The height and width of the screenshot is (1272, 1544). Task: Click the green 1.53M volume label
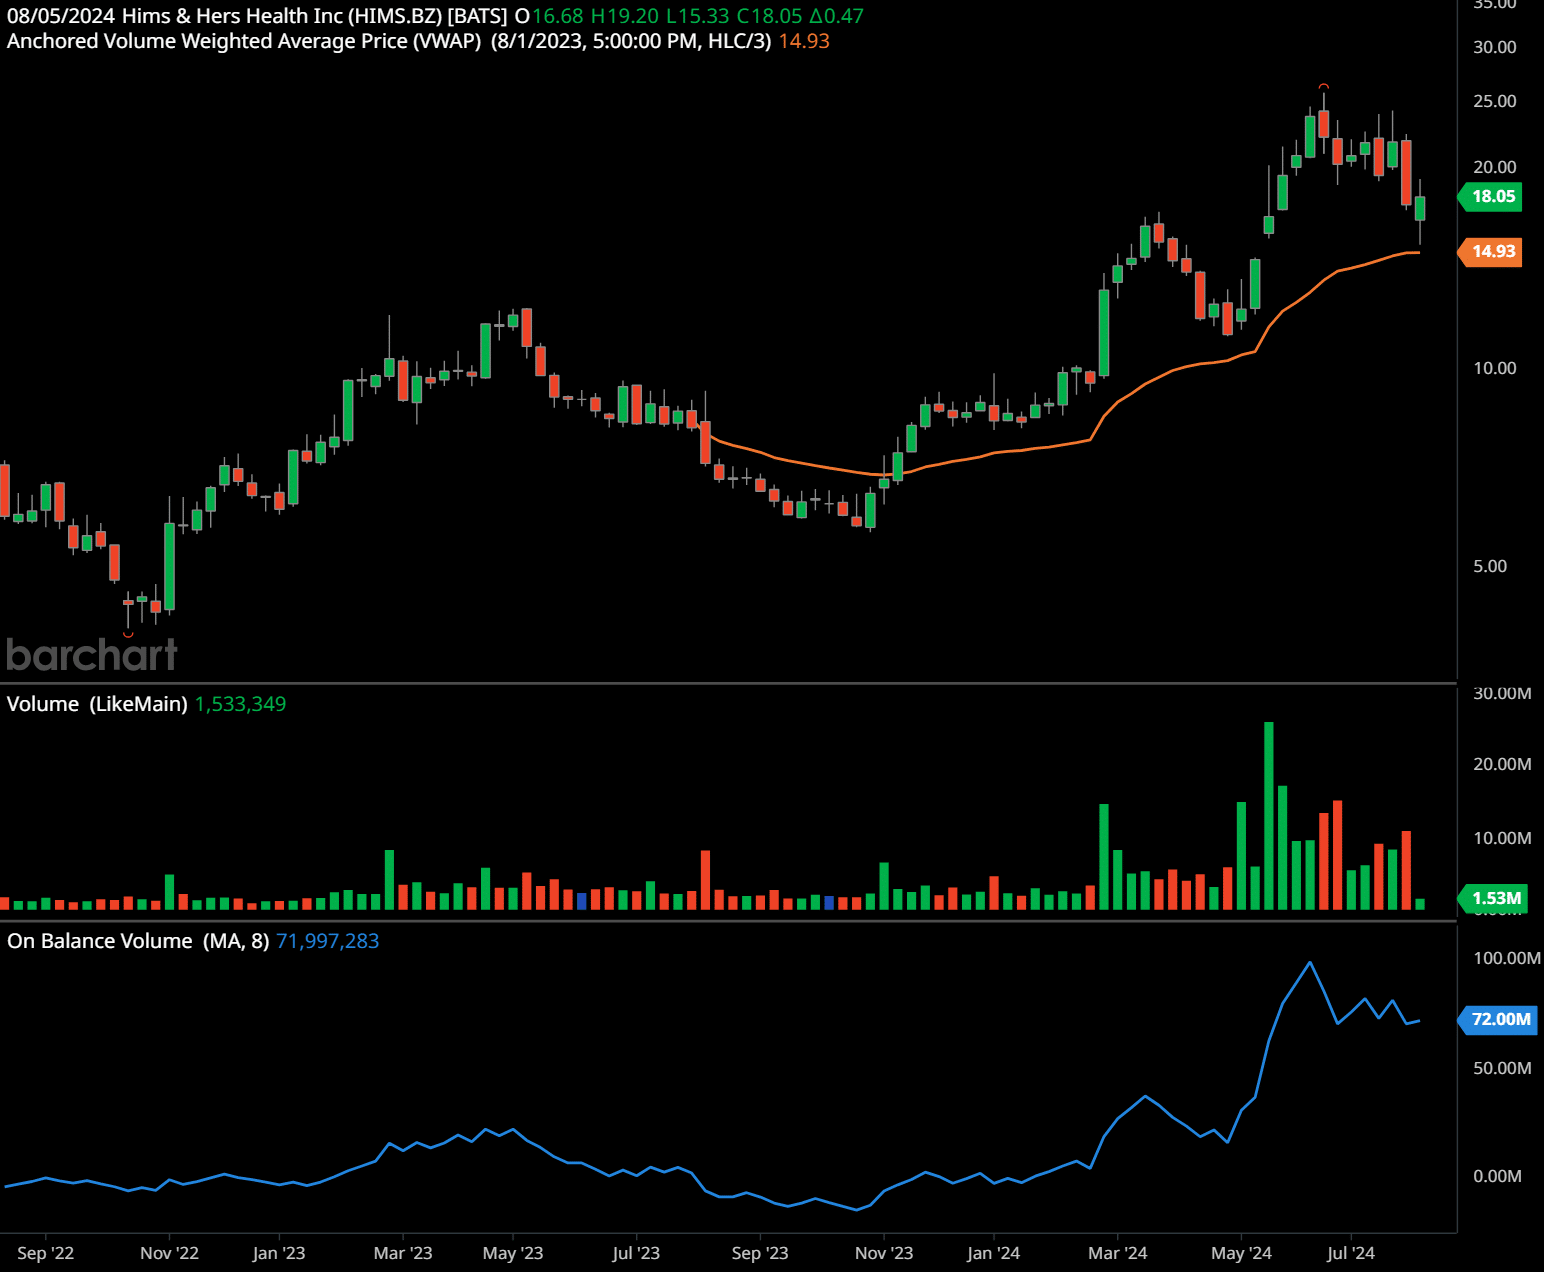pos(1493,898)
